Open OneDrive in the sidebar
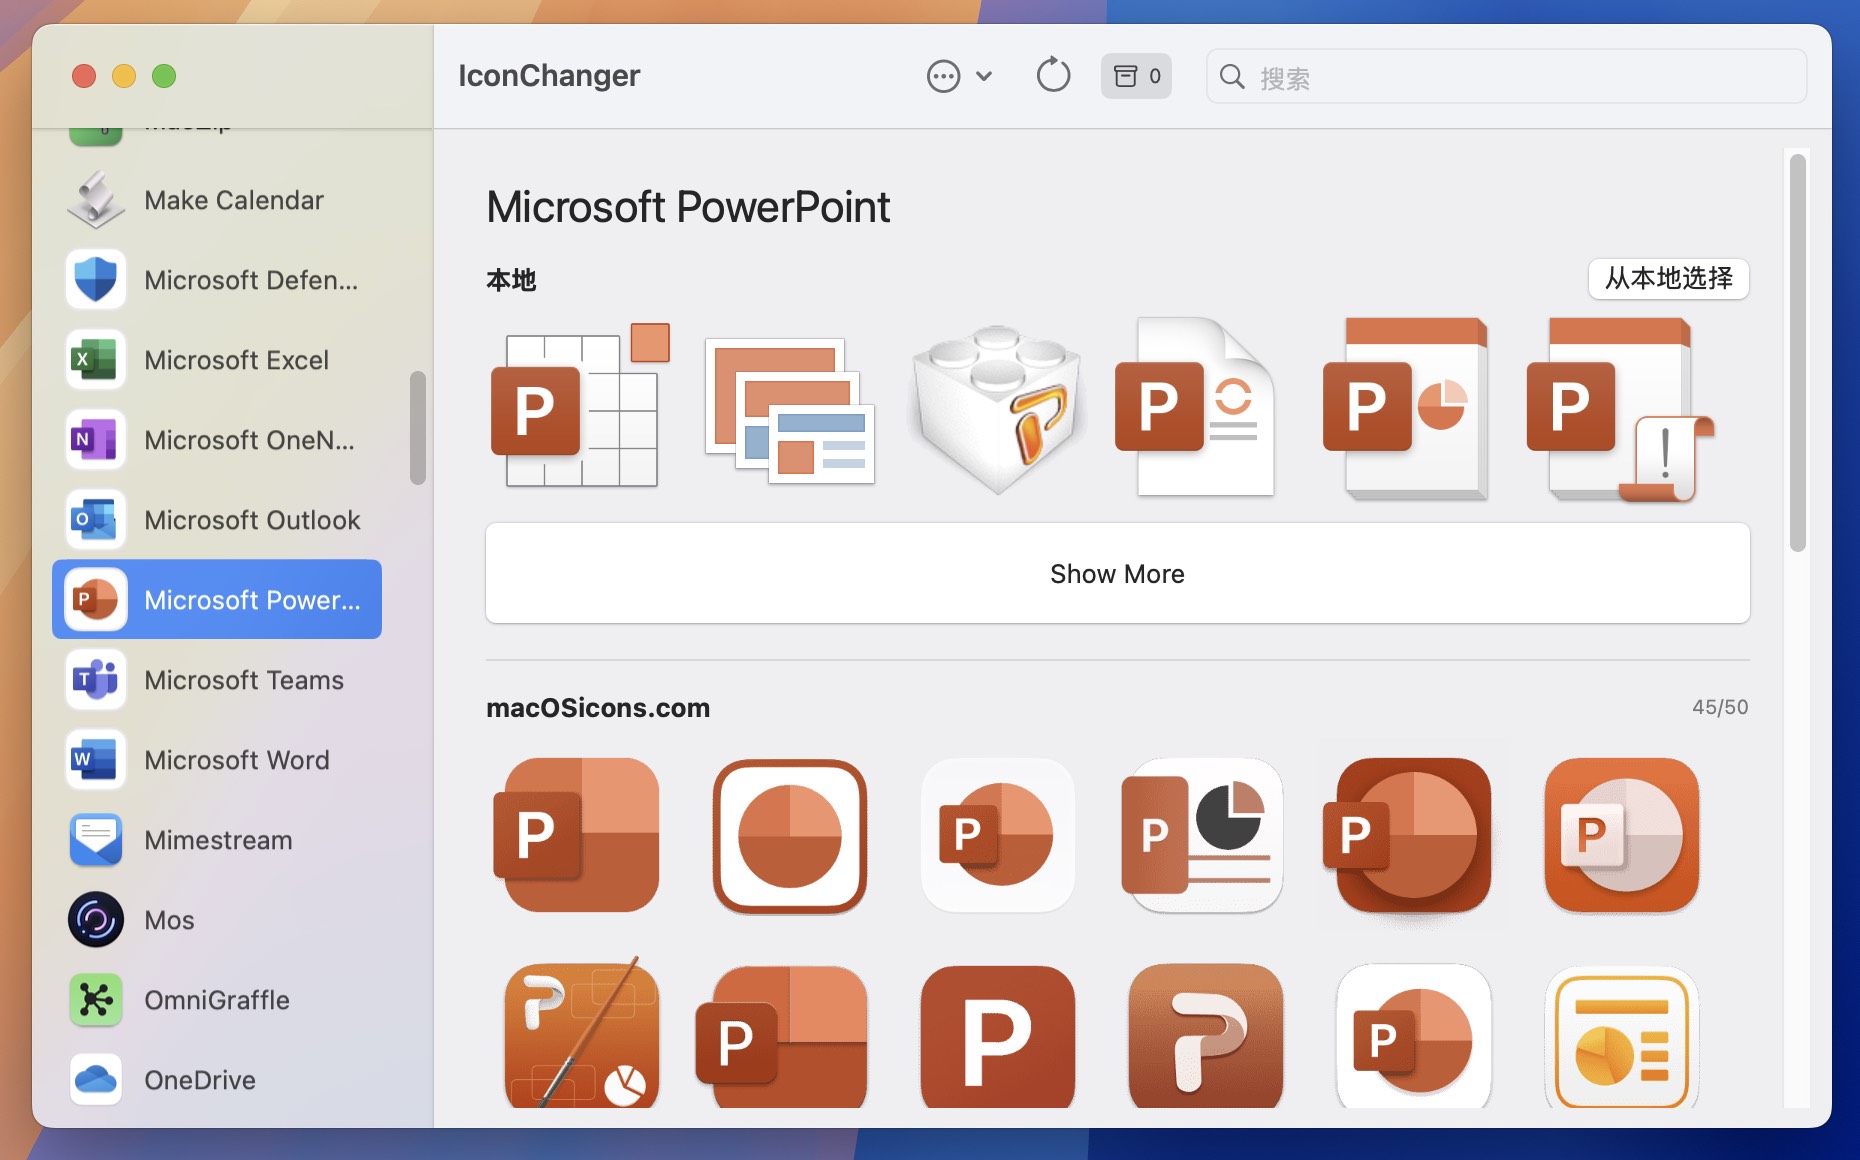 pyautogui.click(x=198, y=1079)
